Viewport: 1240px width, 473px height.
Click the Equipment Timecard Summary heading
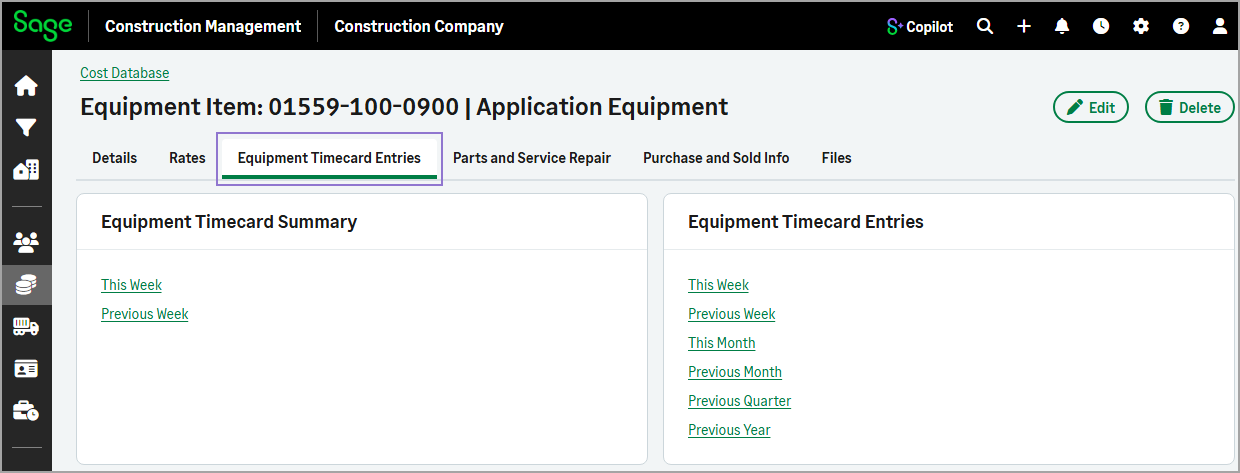point(229,222)
